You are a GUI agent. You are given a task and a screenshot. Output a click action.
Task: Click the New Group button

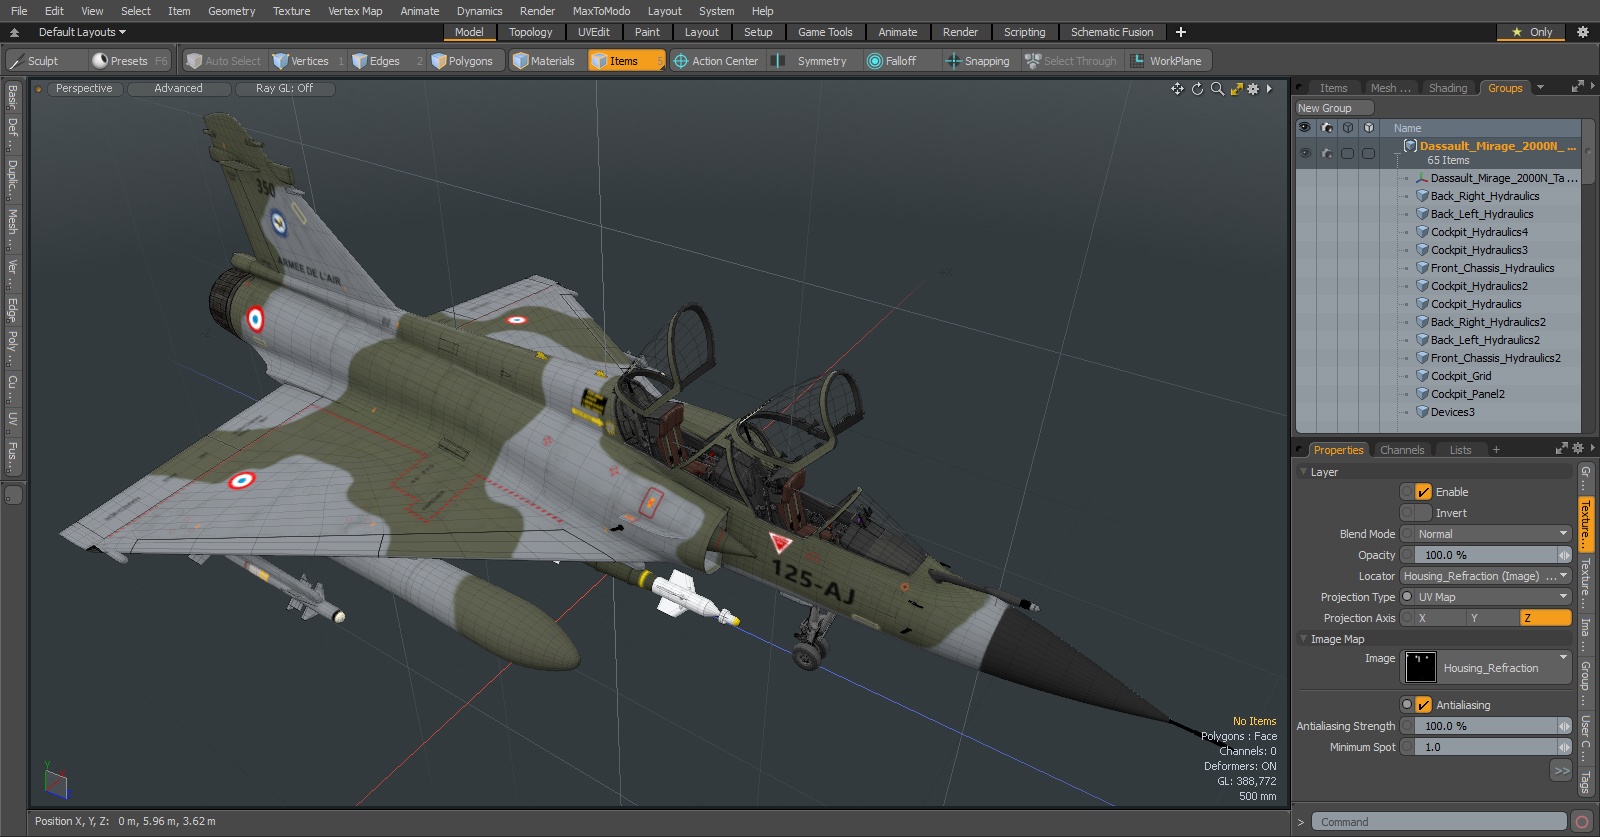(1334, 108)
